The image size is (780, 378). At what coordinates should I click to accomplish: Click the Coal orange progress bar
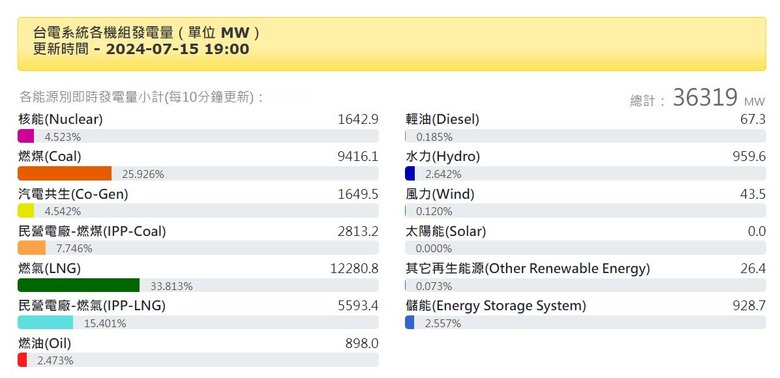65,174
